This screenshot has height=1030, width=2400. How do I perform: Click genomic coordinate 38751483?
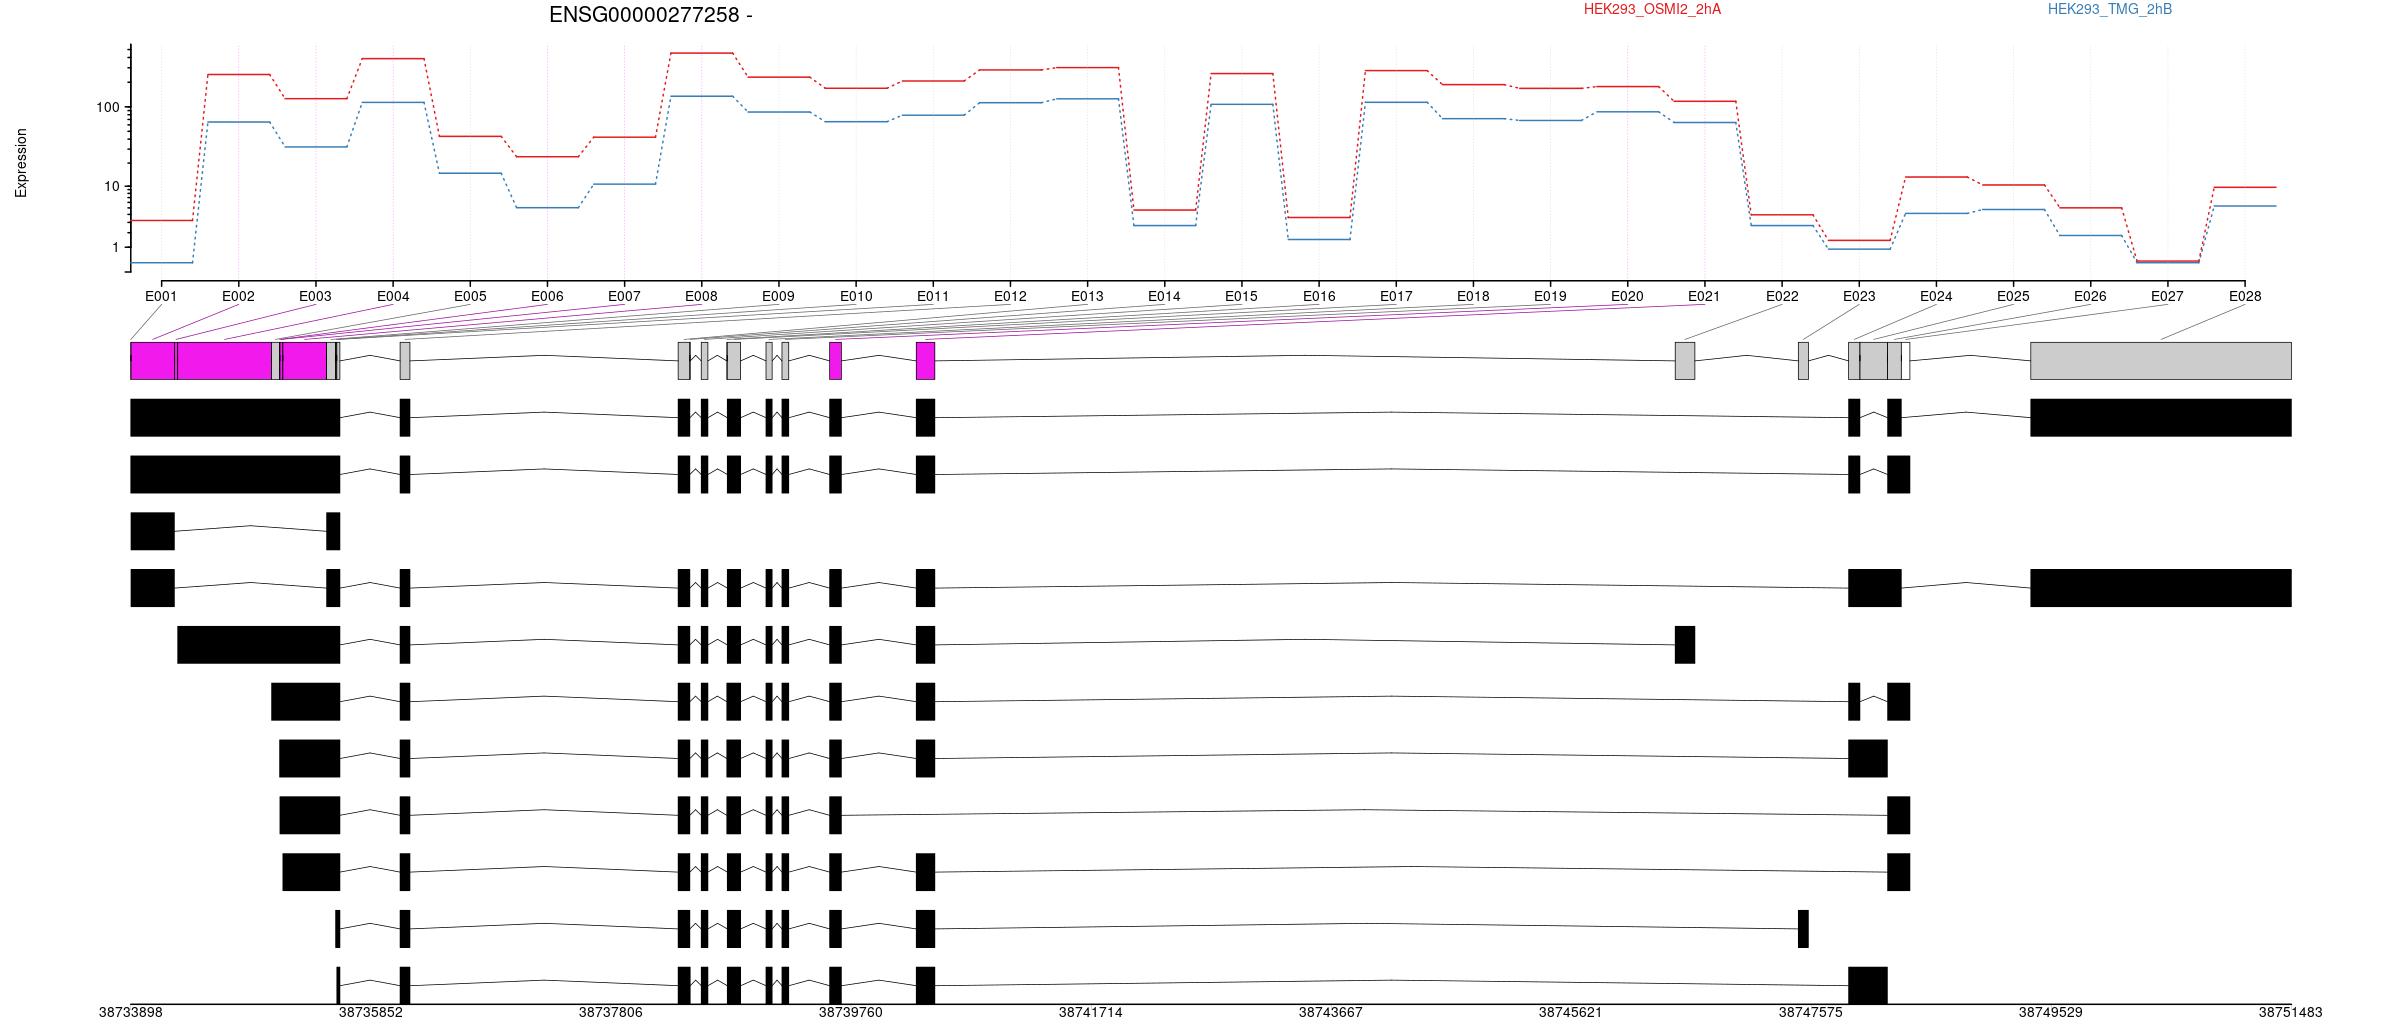point(2291,1012)
